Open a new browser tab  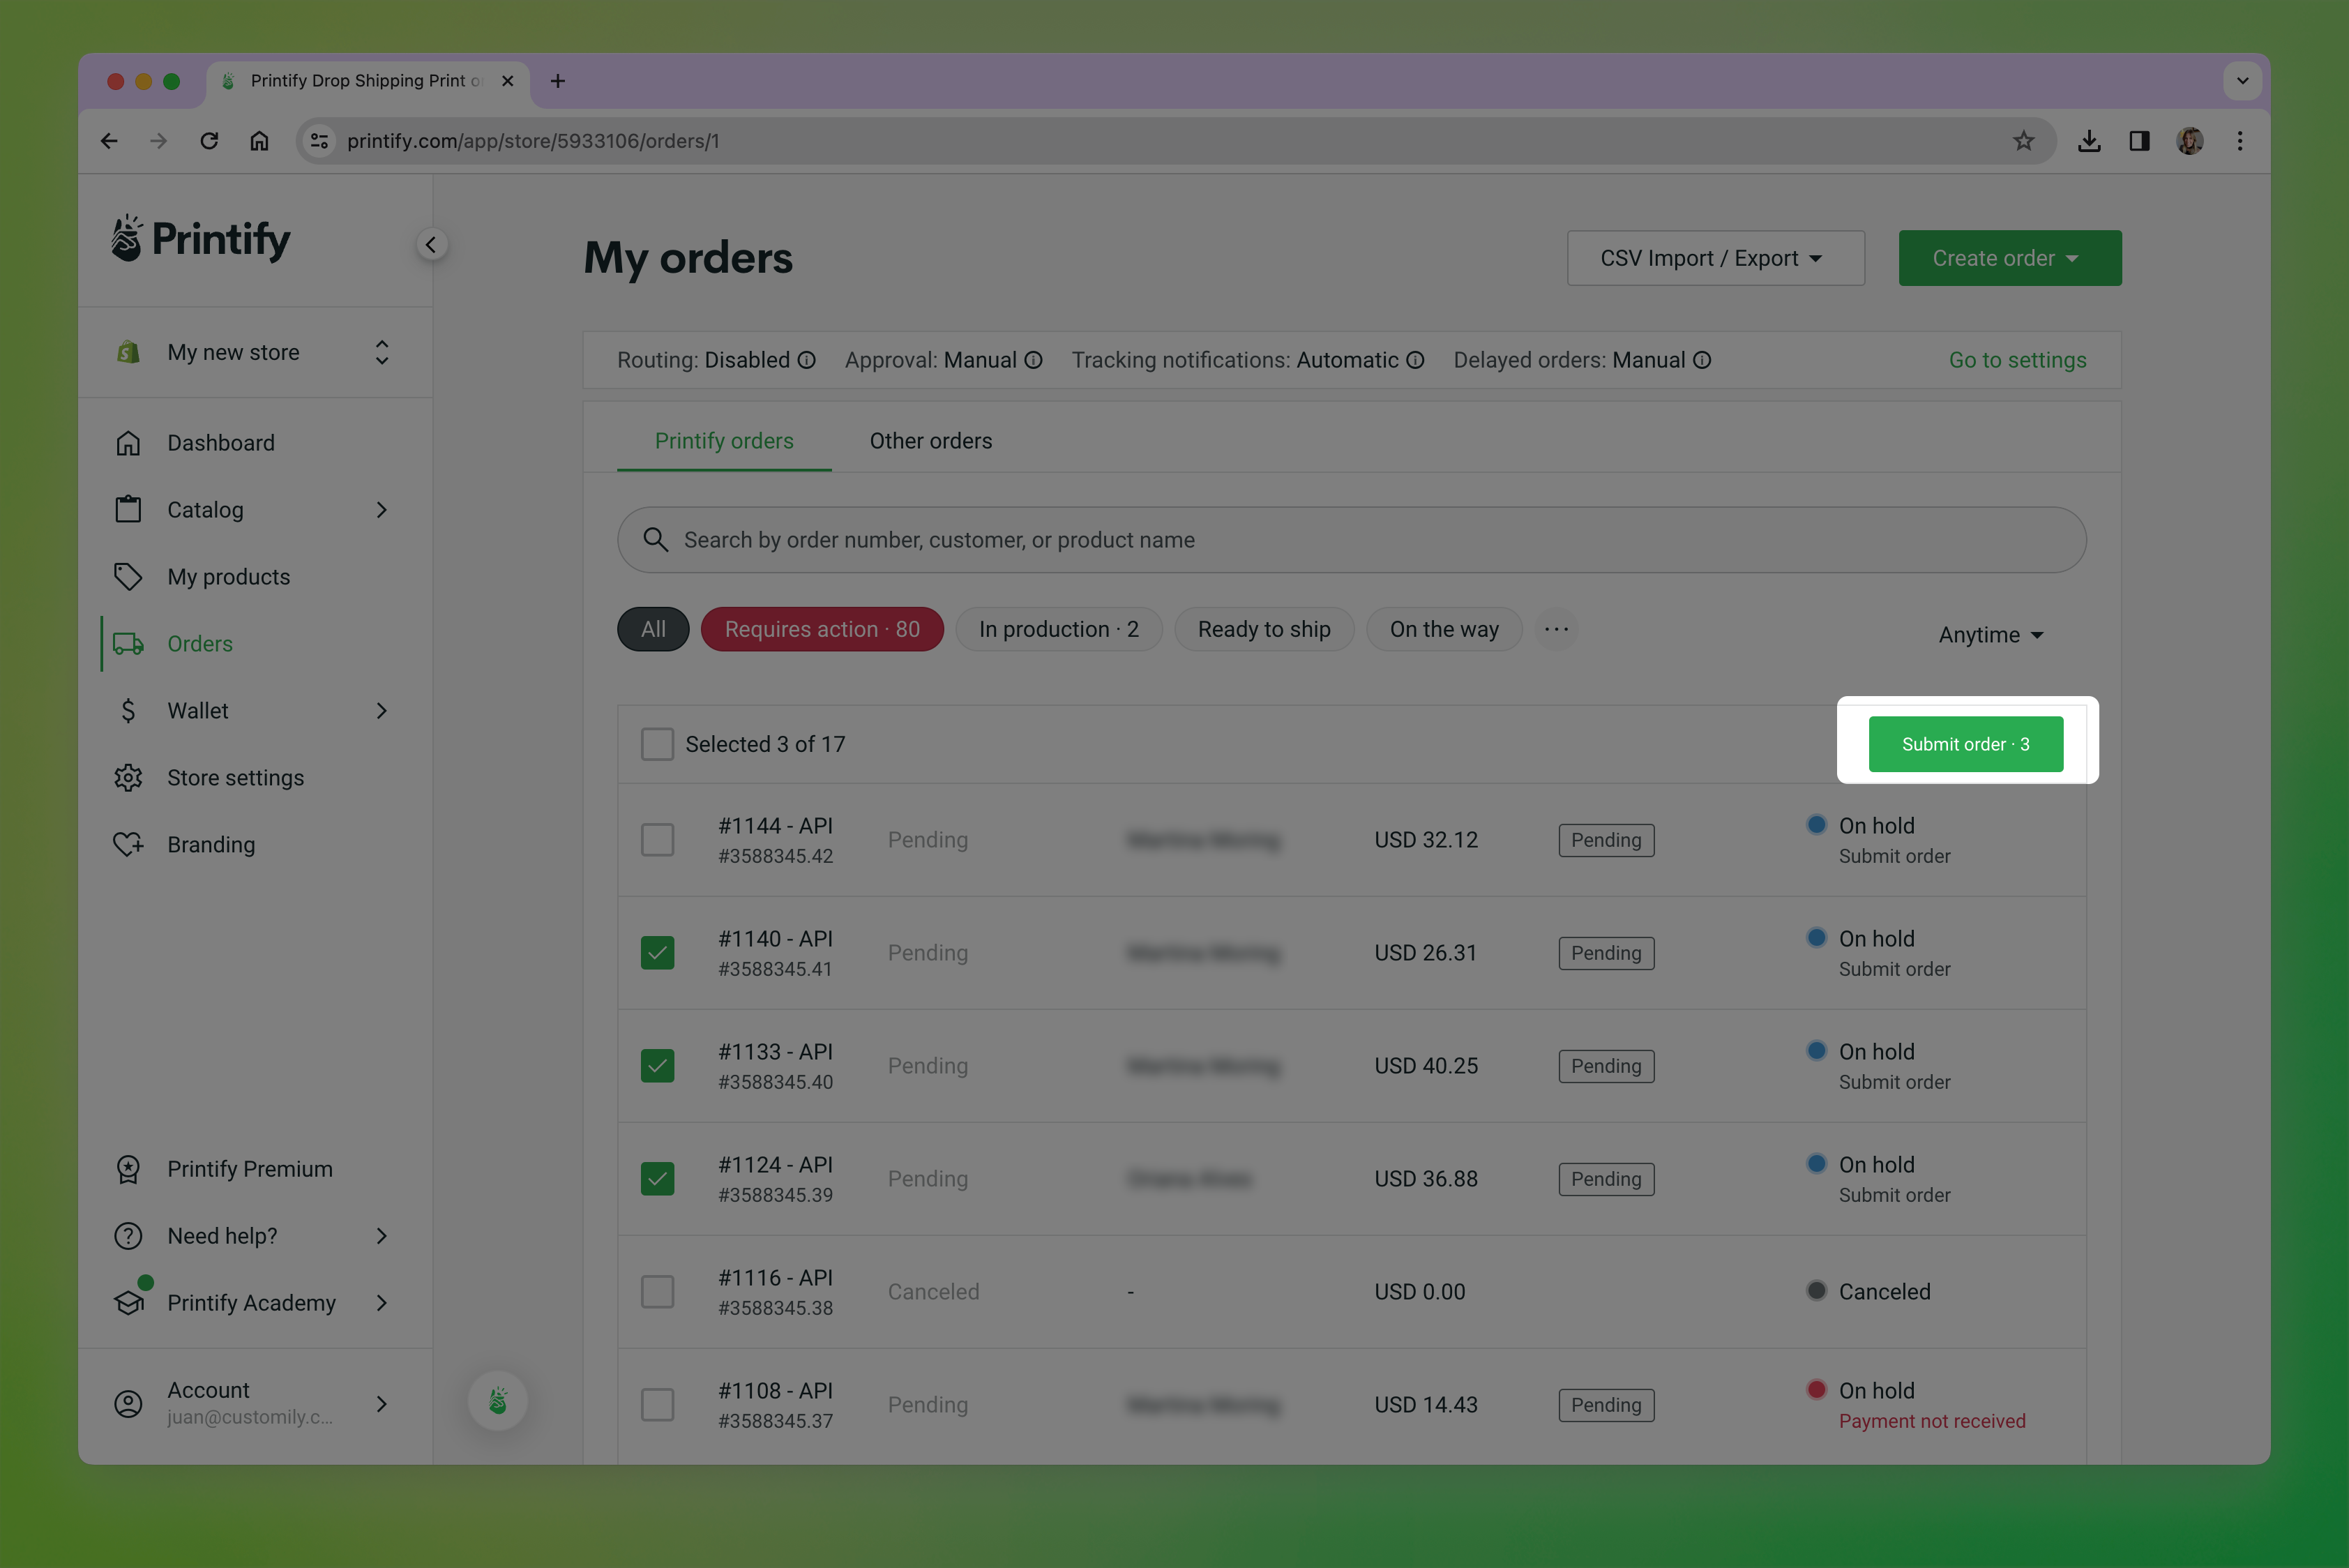(558, 81)
